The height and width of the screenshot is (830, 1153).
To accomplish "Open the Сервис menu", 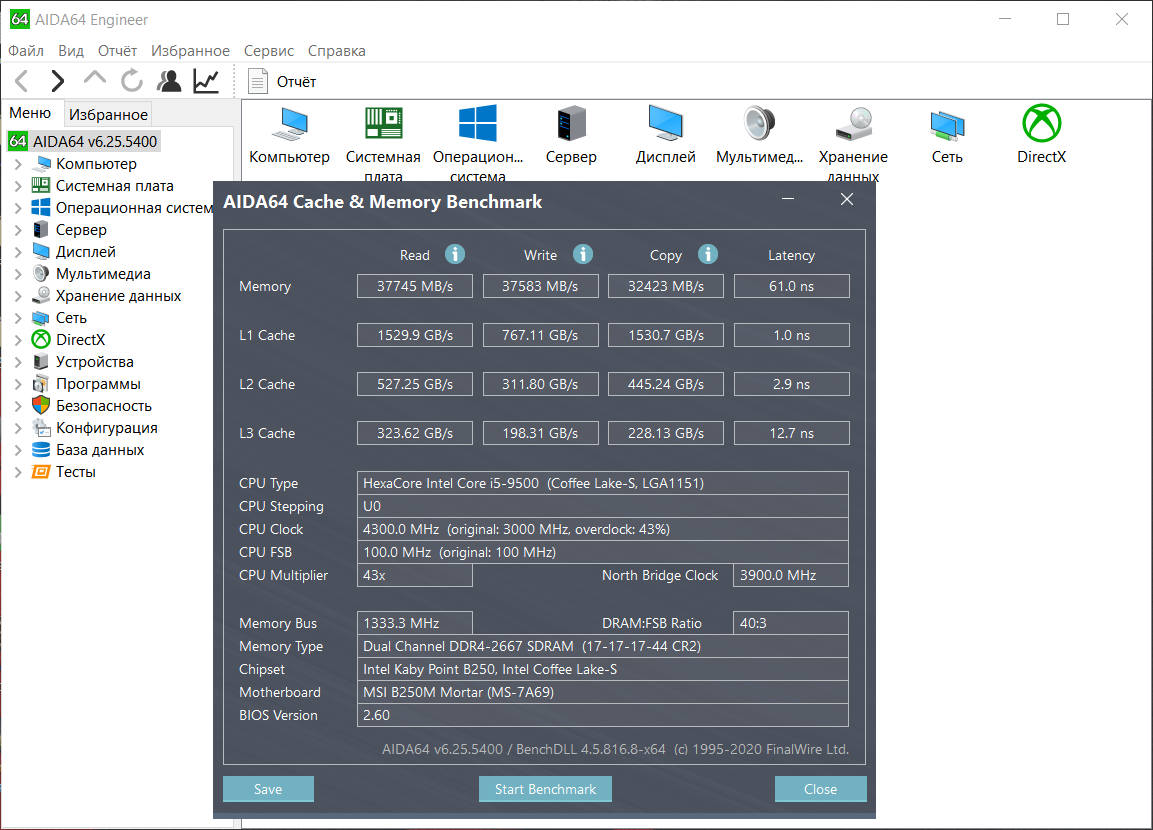I will pos(268,51).
